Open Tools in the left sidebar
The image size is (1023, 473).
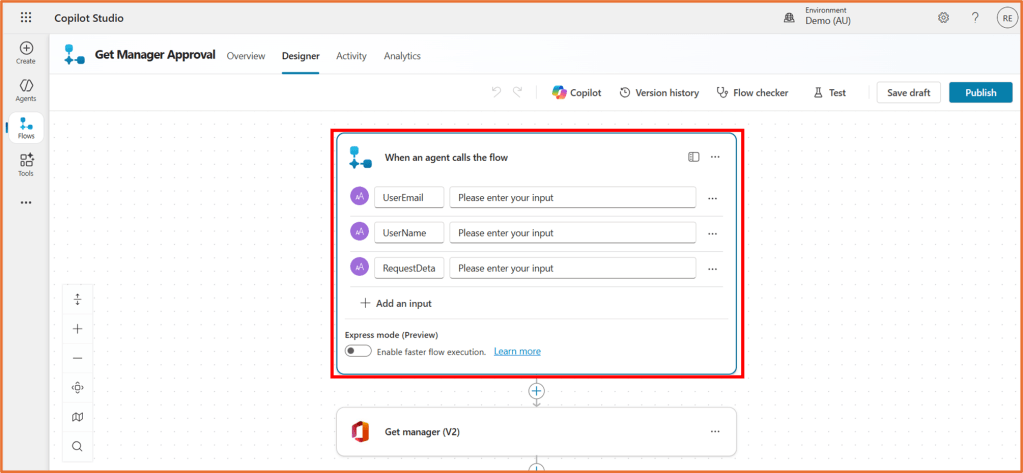click(x=26, y=165)
